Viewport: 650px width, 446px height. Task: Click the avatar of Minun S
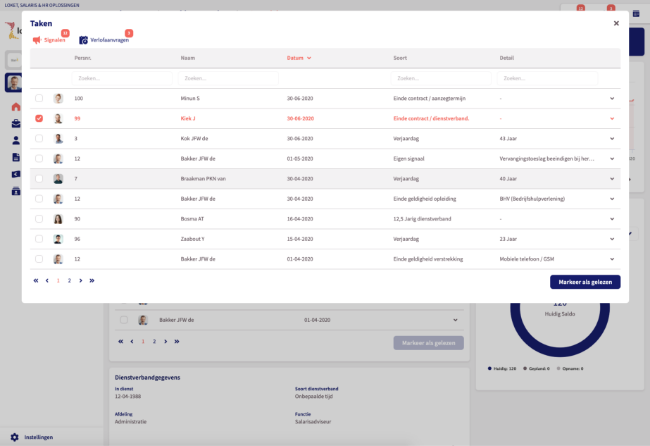(x=58, y=98)
